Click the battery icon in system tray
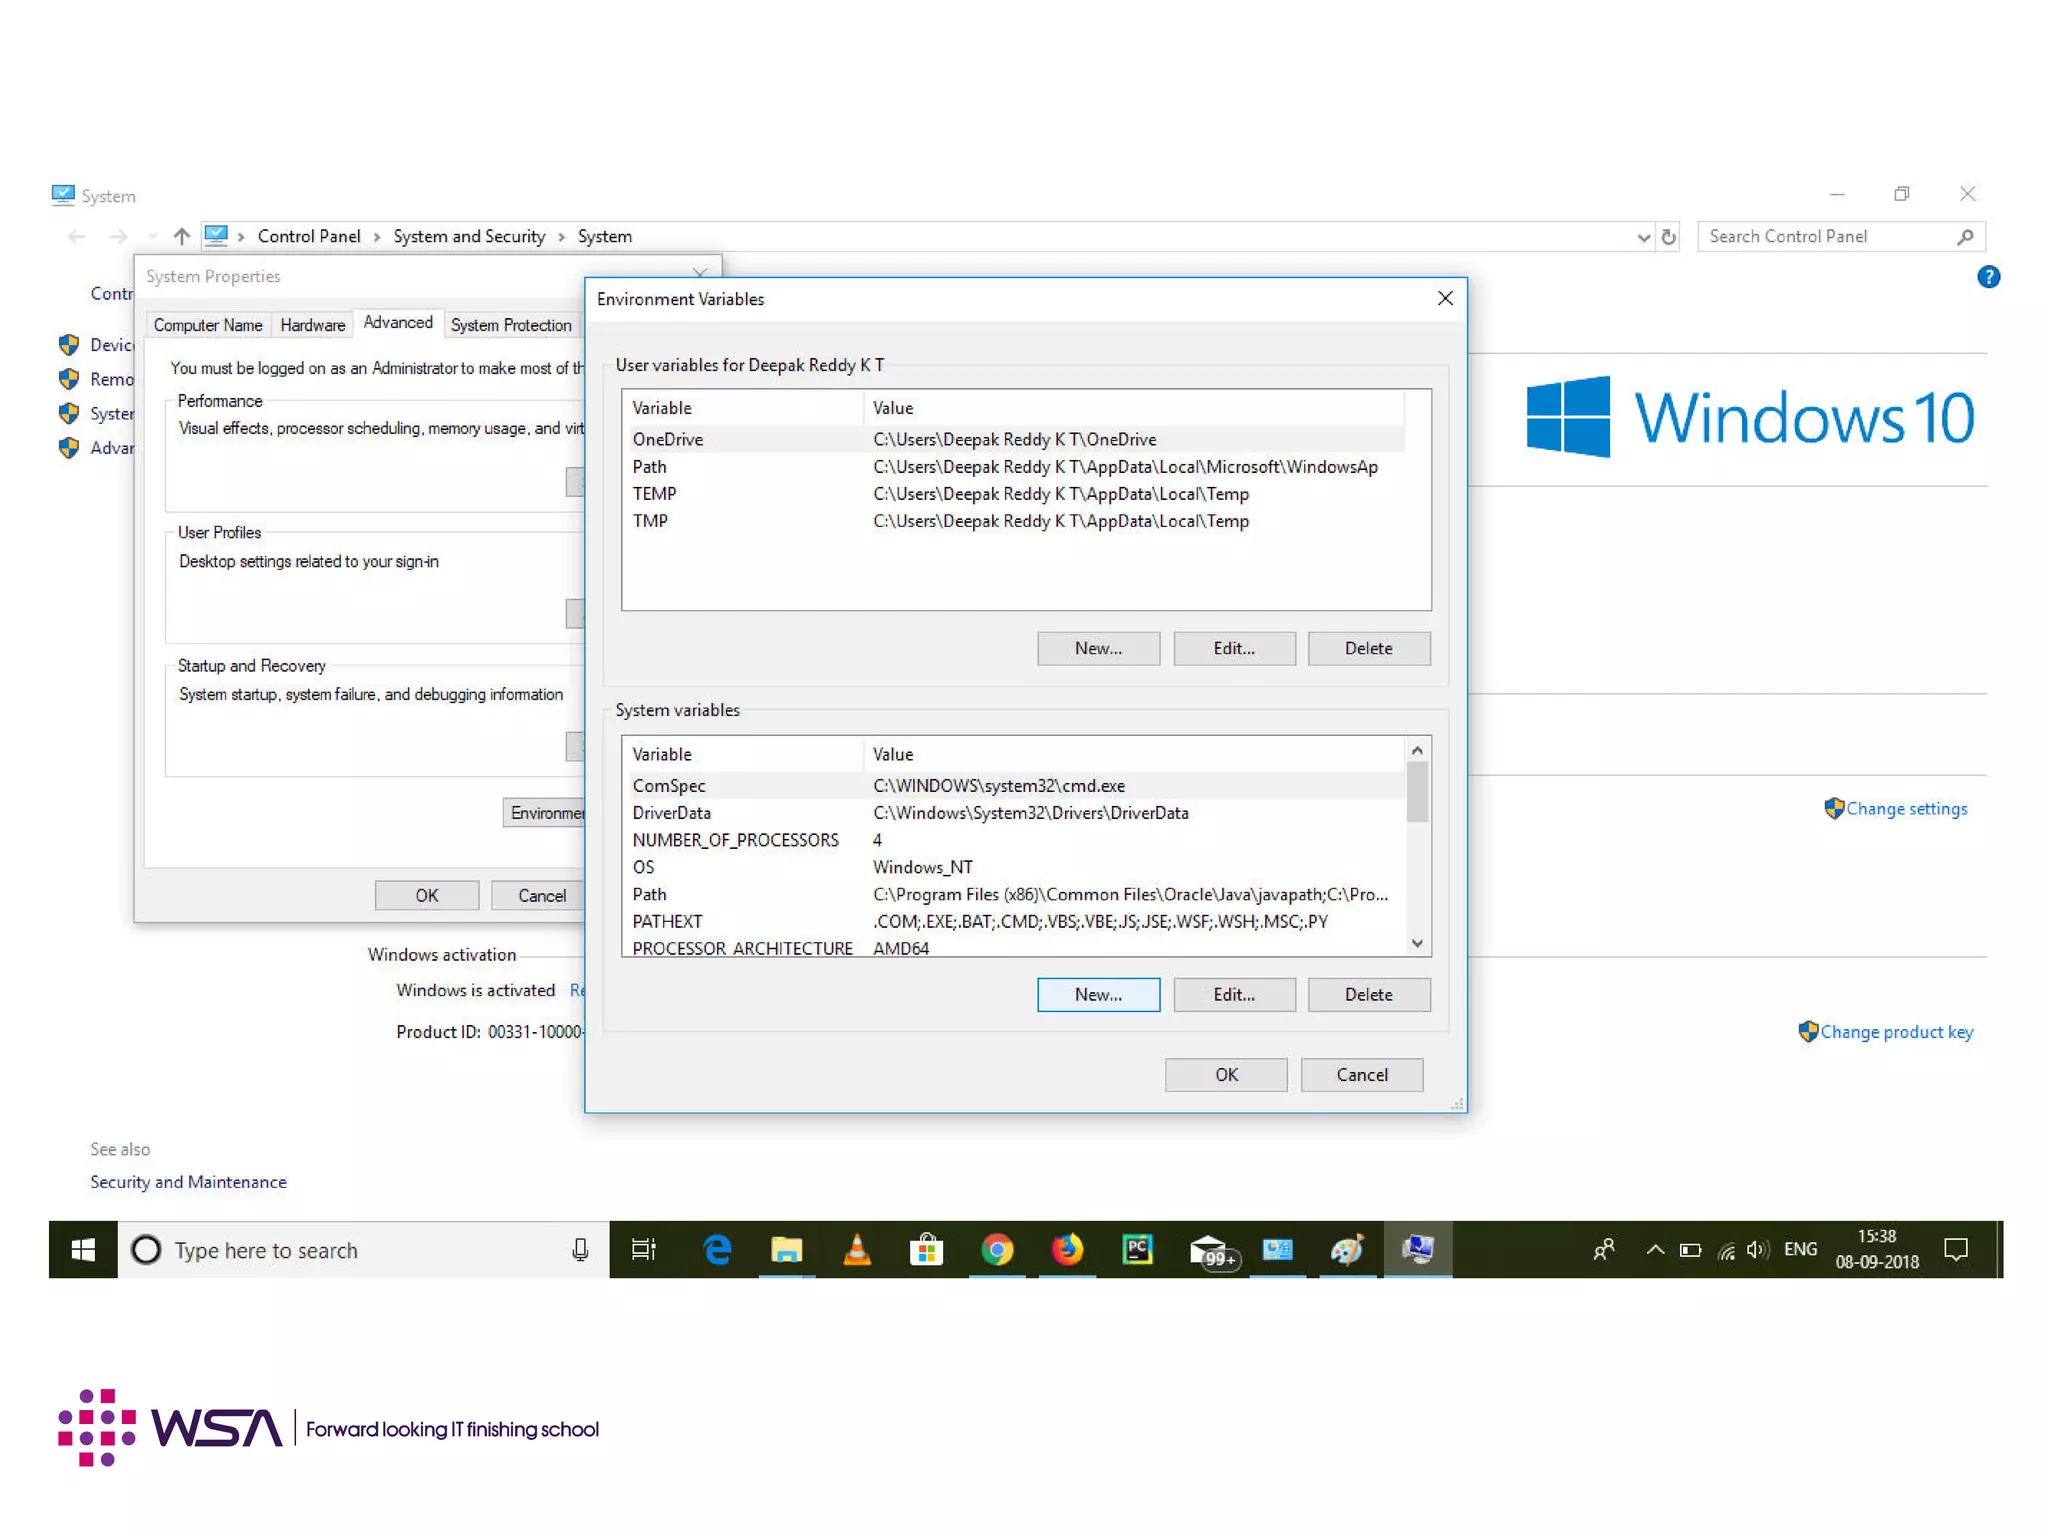The height and width of the screenshot is (1535, 2048). tap(1690, 1249)
